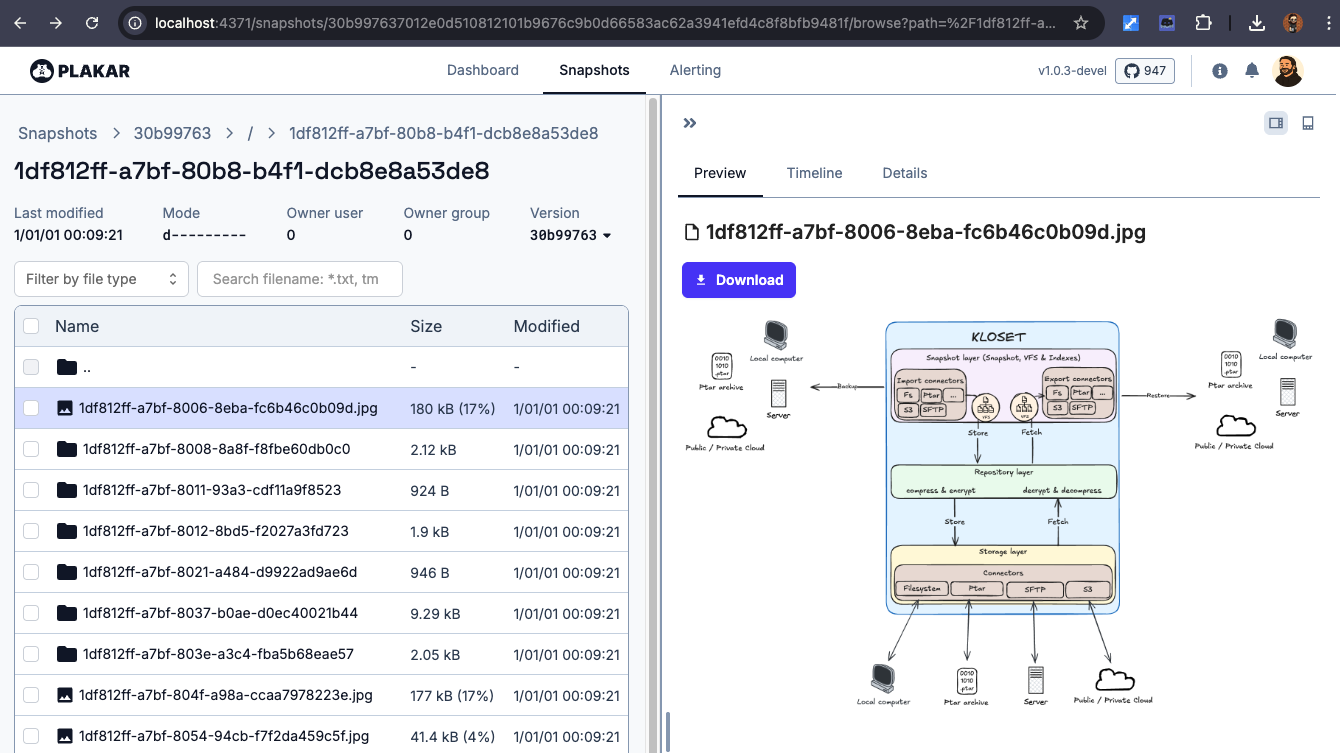Check the box for 1df812ff-a7bf-8006-8eba jpg file

click(31, 408)
